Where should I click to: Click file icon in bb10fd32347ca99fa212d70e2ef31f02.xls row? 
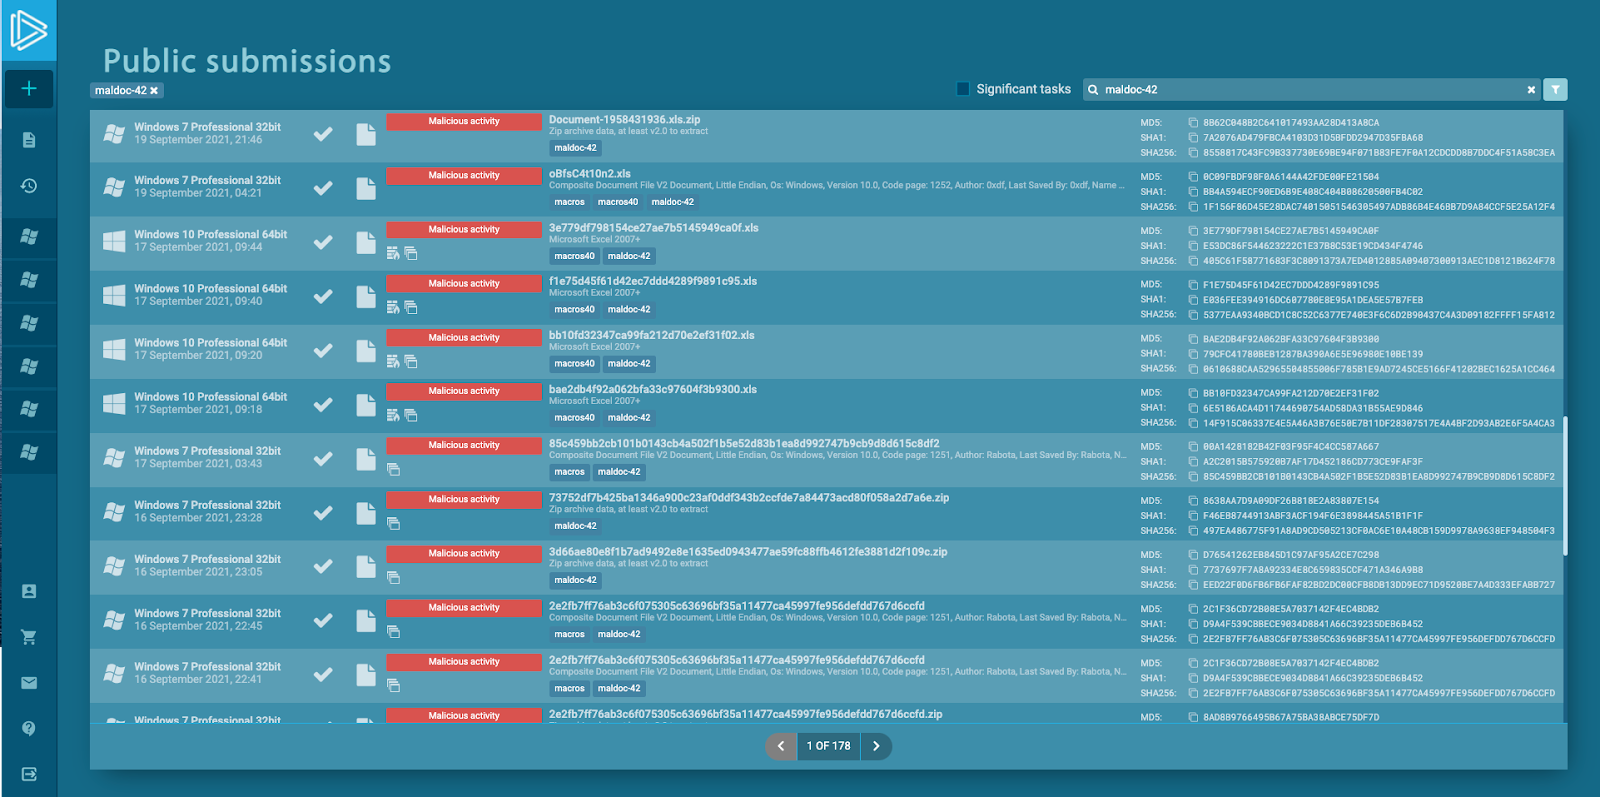tap(366, 350)
